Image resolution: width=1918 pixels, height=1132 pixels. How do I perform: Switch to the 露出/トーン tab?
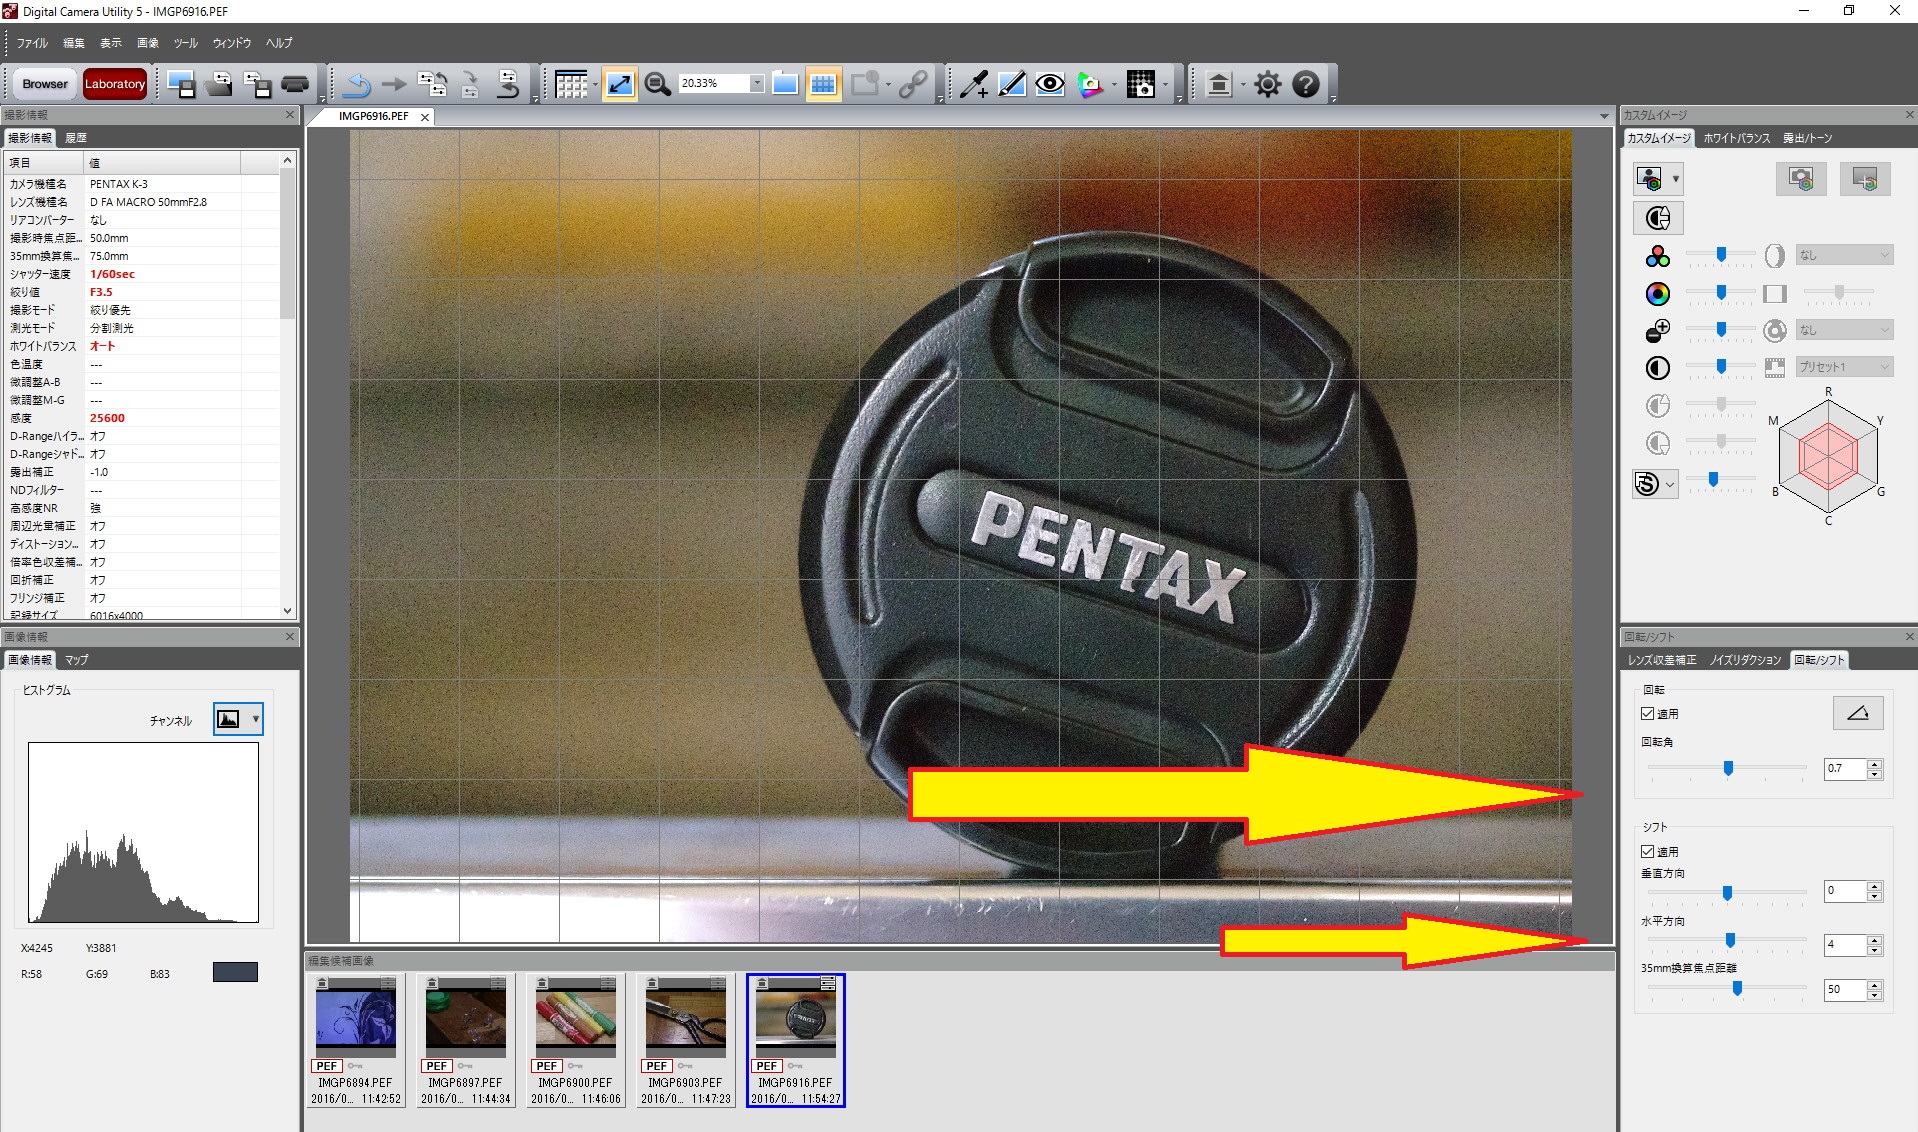tap(1808, 138)
